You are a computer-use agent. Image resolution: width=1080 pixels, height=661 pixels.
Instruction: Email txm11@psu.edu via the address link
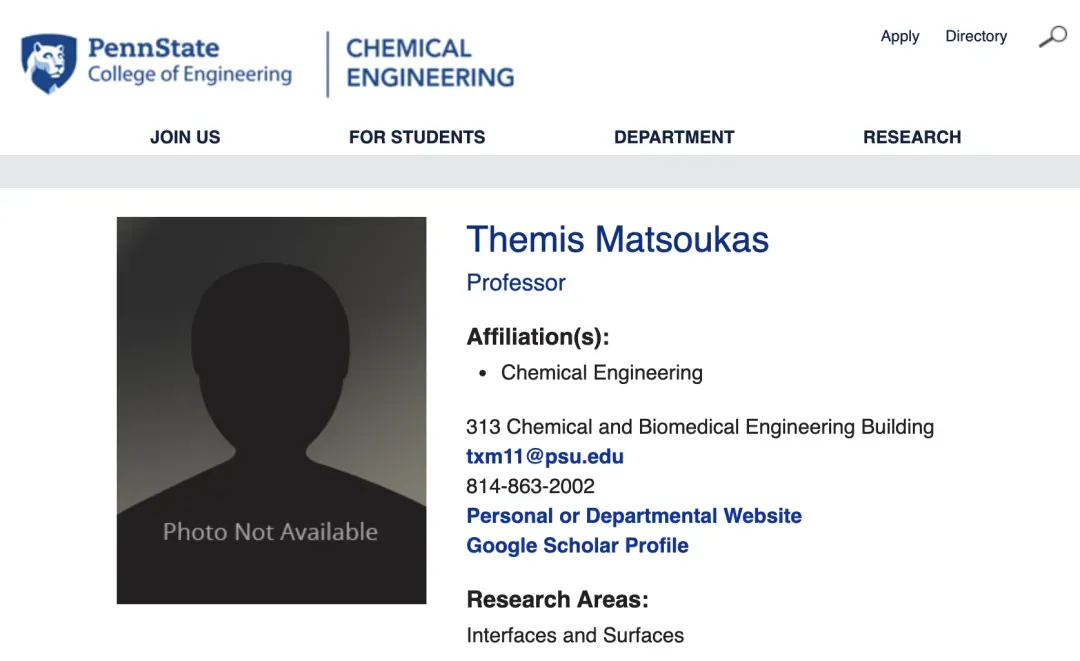click(545, 457)
